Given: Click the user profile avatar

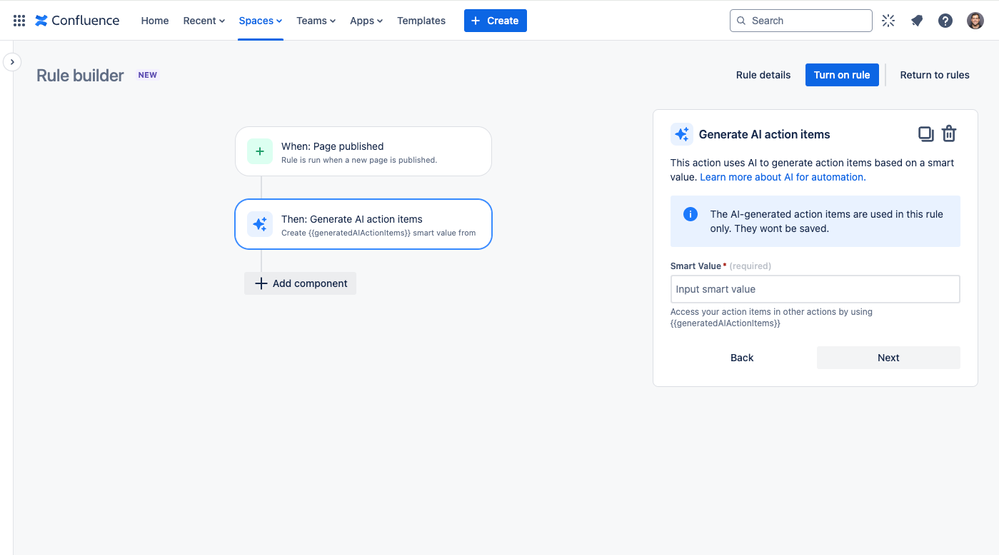Looking at the screenshot, I should coord(975,20).
